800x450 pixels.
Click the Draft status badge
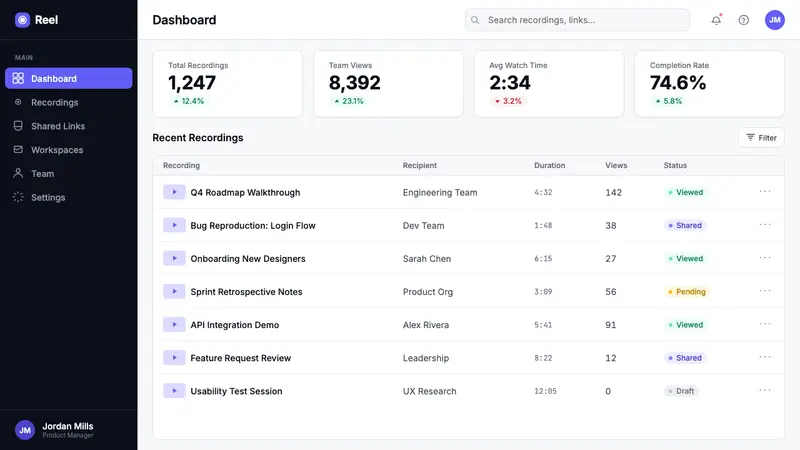click(x=681, y=391)
